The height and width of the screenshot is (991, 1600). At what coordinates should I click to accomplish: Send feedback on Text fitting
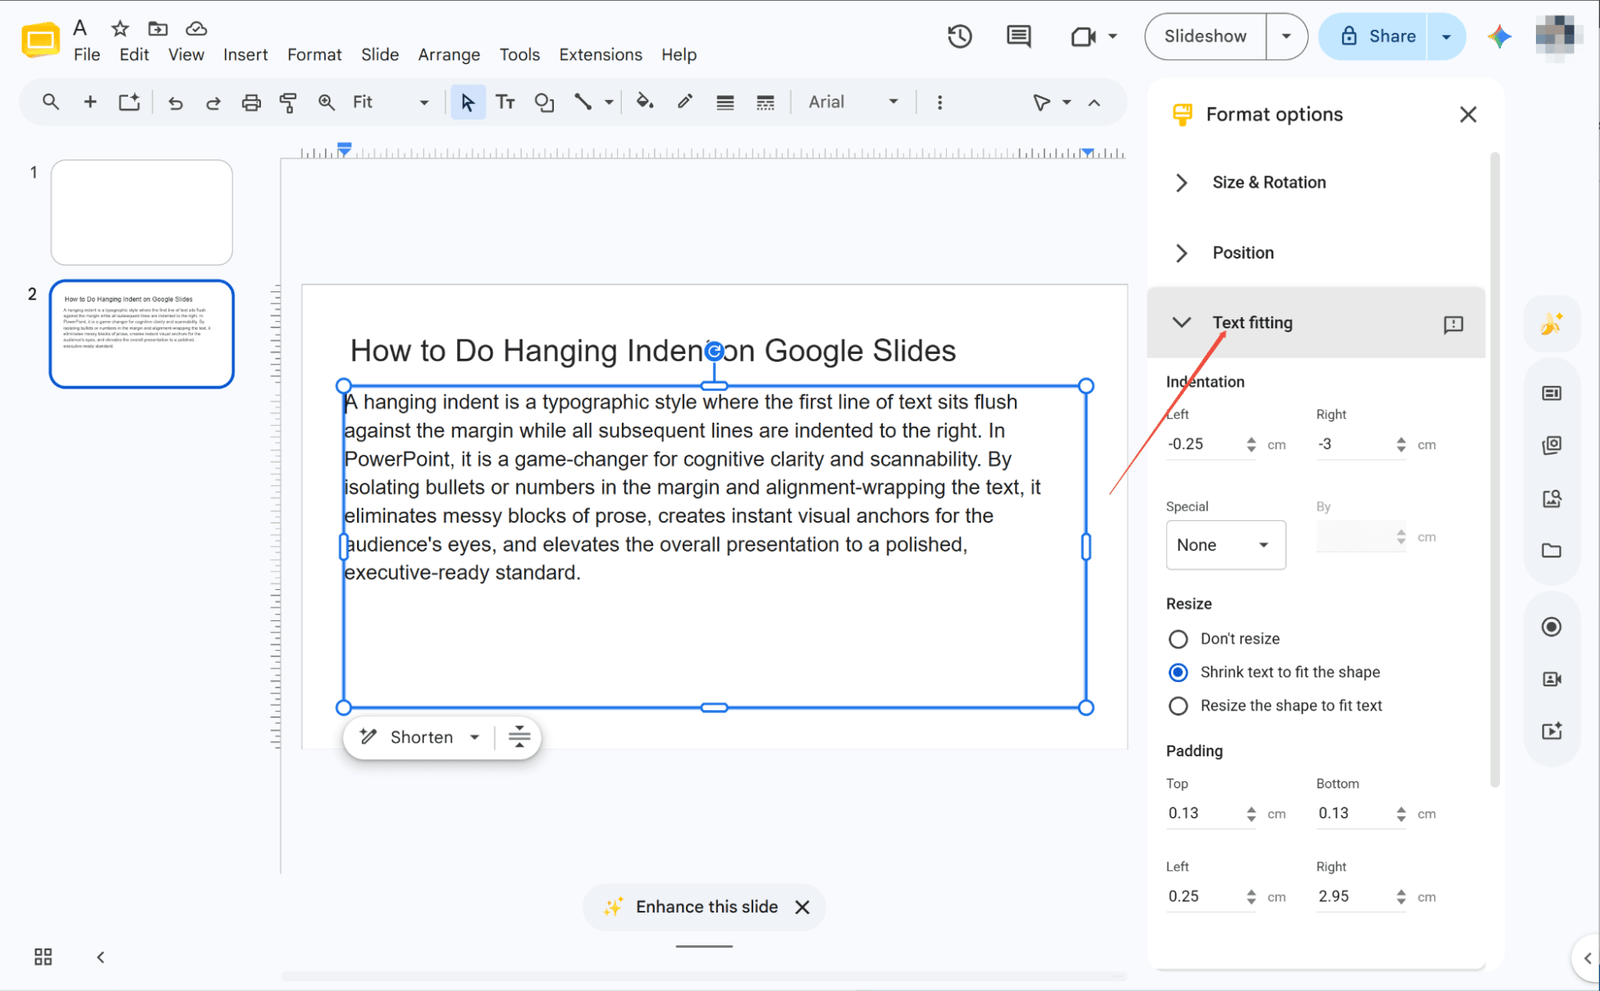click(x=1453, y=324)
